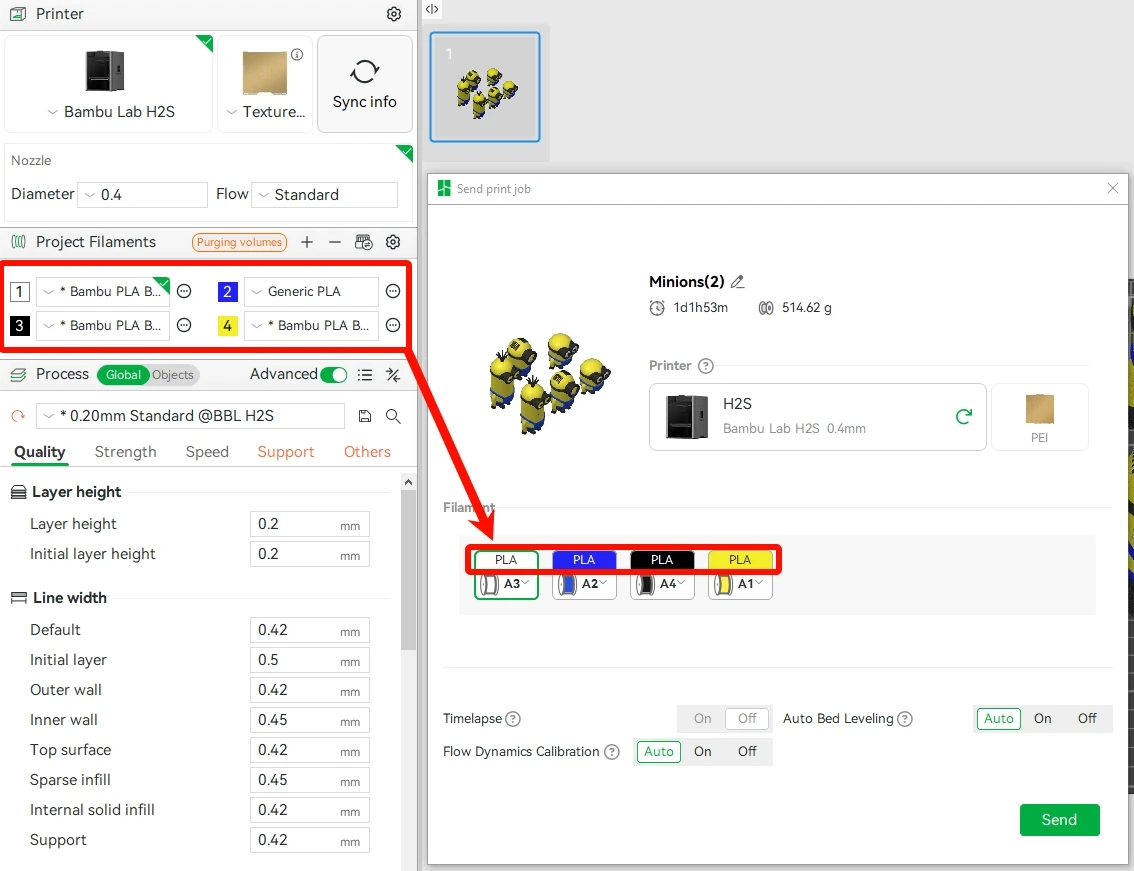Click the Printer help question icon
The height and width of the screenshot is (871, 1134).
click(x=705, y=366)
